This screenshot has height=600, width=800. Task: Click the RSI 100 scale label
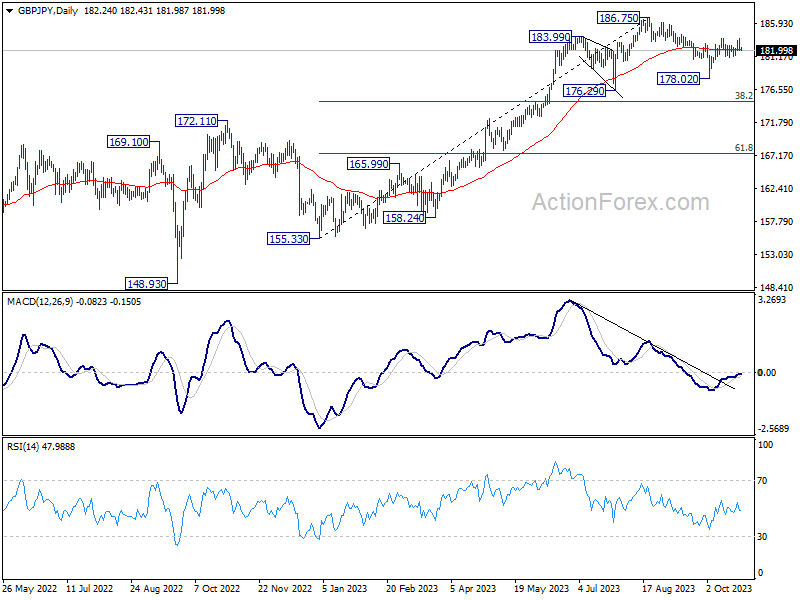click(765, 444)
